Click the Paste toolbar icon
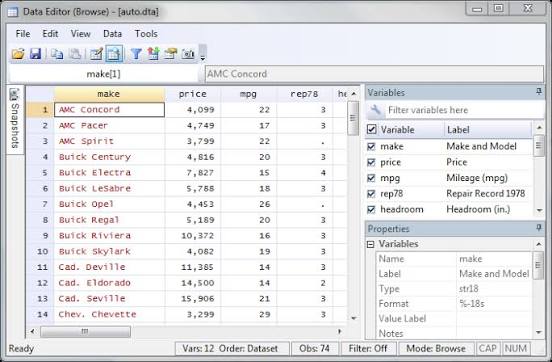The image size is (552, 362). coord(75,54)
